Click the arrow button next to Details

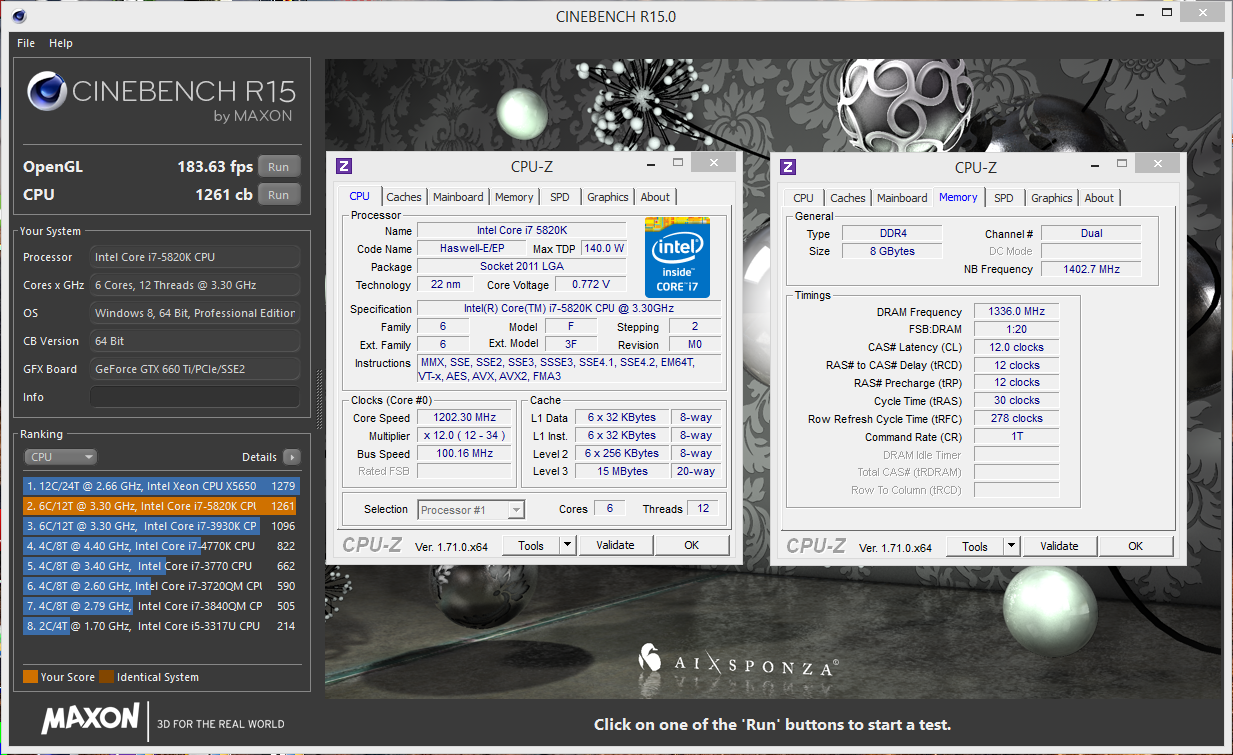click(x=291, y=457)
